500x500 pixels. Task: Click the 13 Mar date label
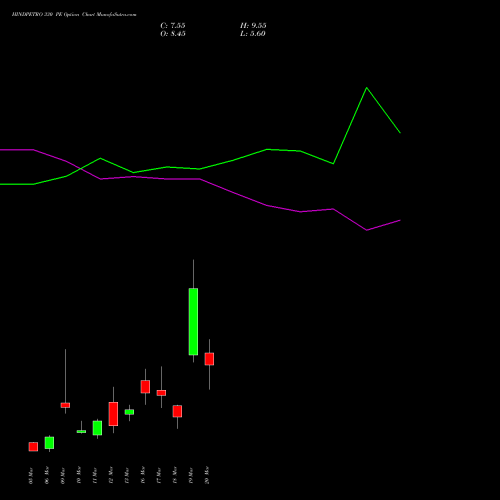[127, 476]
